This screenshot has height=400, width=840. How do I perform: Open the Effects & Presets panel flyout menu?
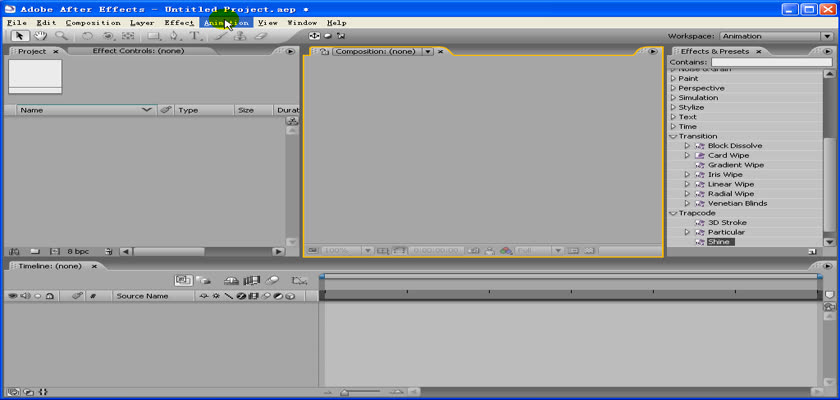point(828,51)
